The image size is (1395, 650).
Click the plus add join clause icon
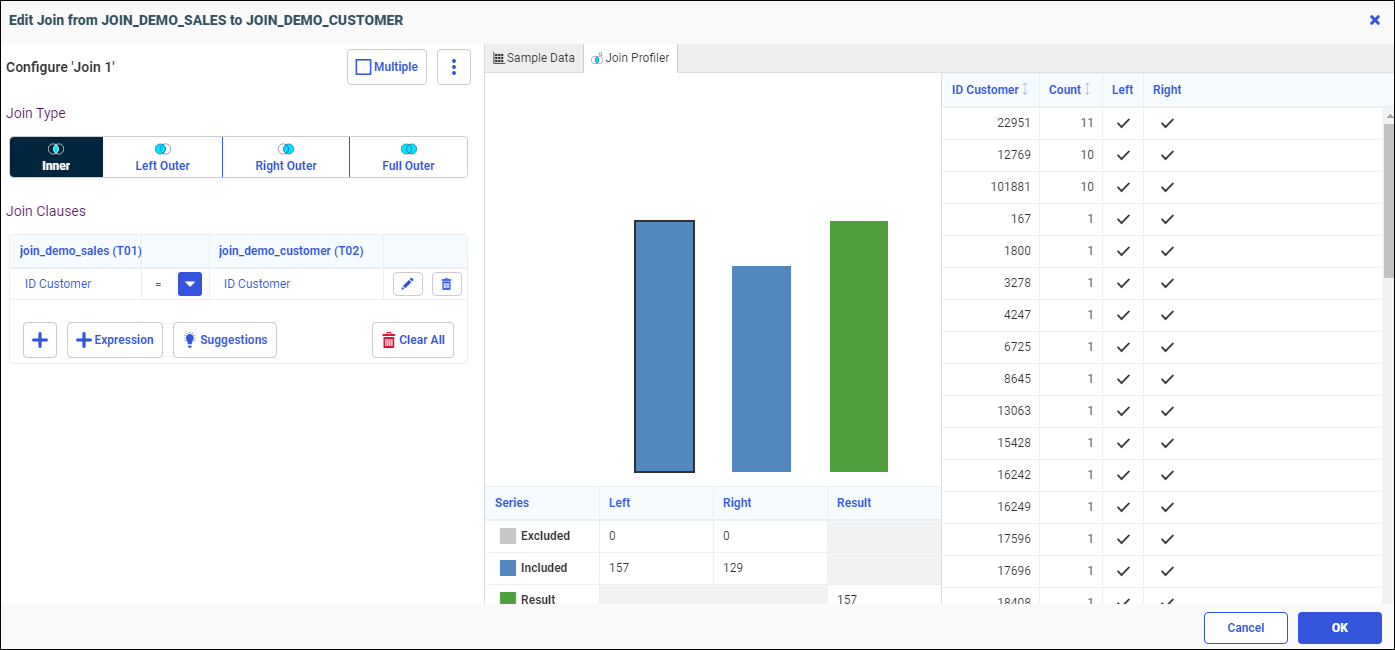40,340
